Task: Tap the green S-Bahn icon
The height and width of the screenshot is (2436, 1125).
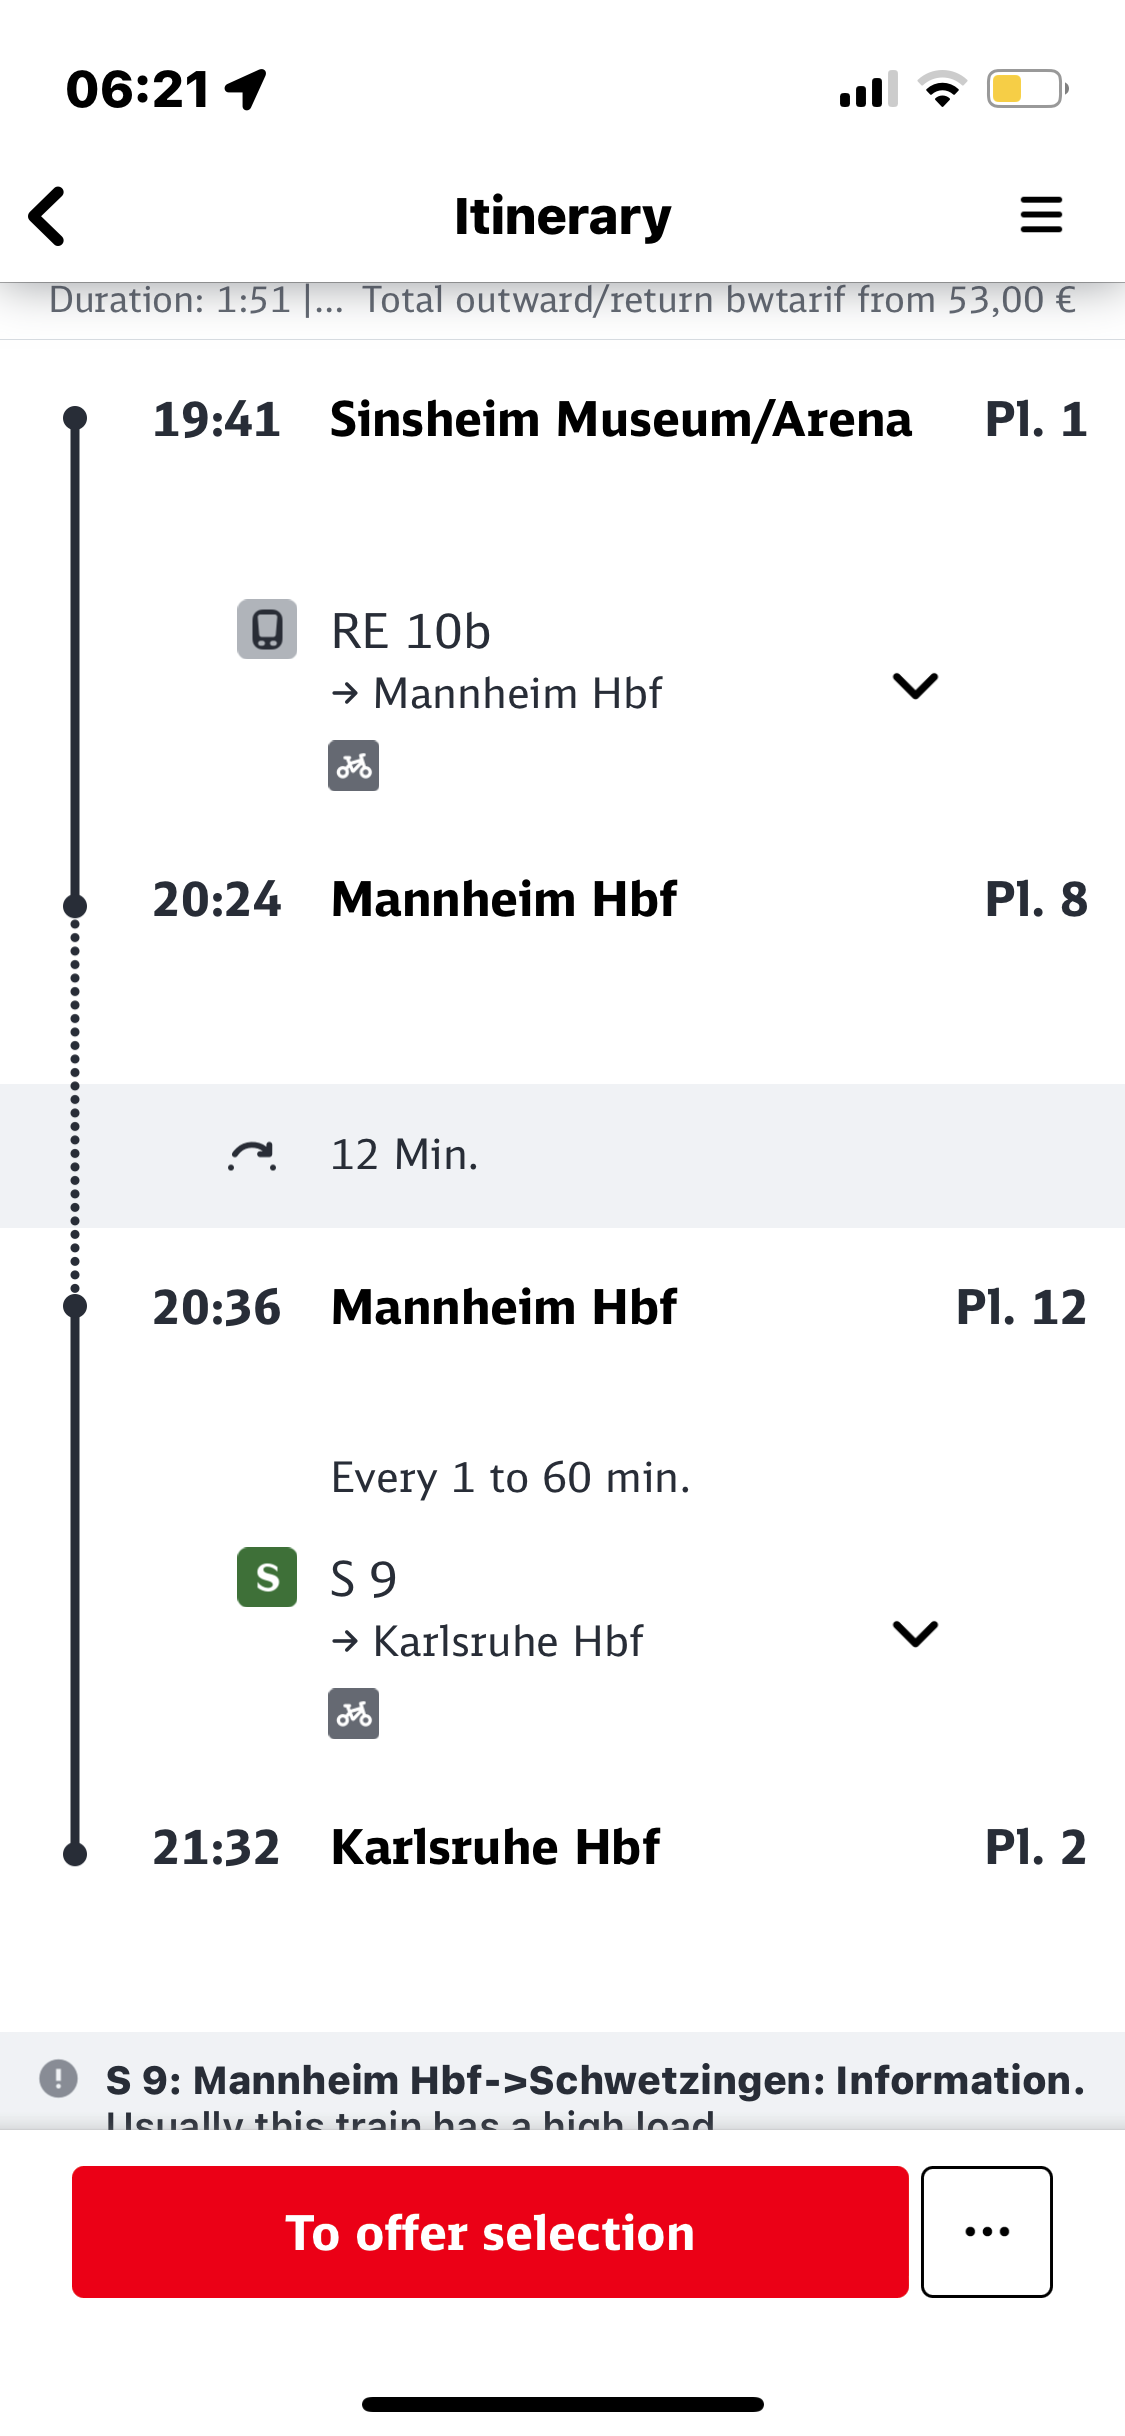Action: pos(266,1577)
